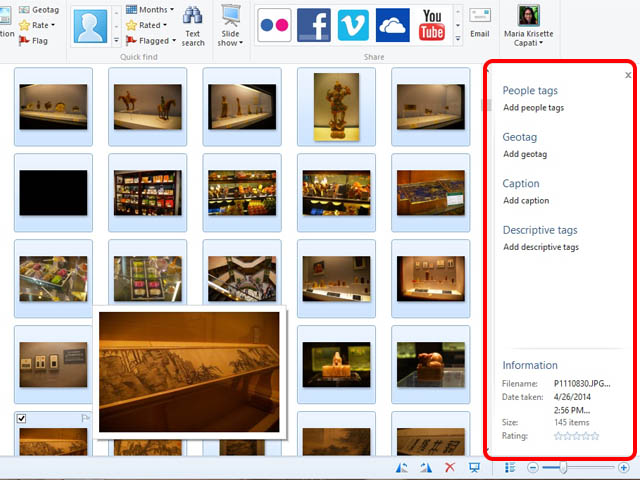Select the blue tiled map thumbnail
The width and height of the screenshot is (640, 480).
(x=431, y=193)
